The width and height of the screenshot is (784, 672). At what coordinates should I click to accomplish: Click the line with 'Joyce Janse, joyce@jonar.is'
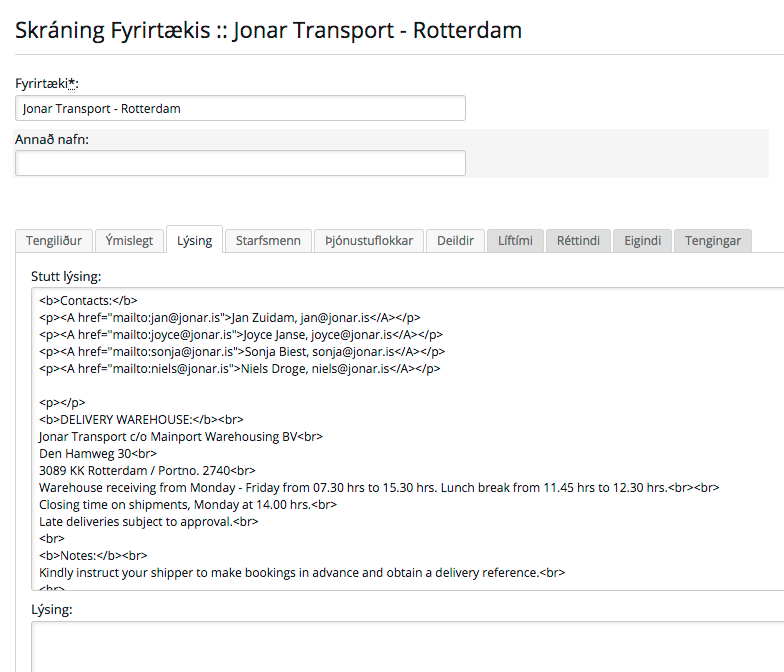coord(241,334)
